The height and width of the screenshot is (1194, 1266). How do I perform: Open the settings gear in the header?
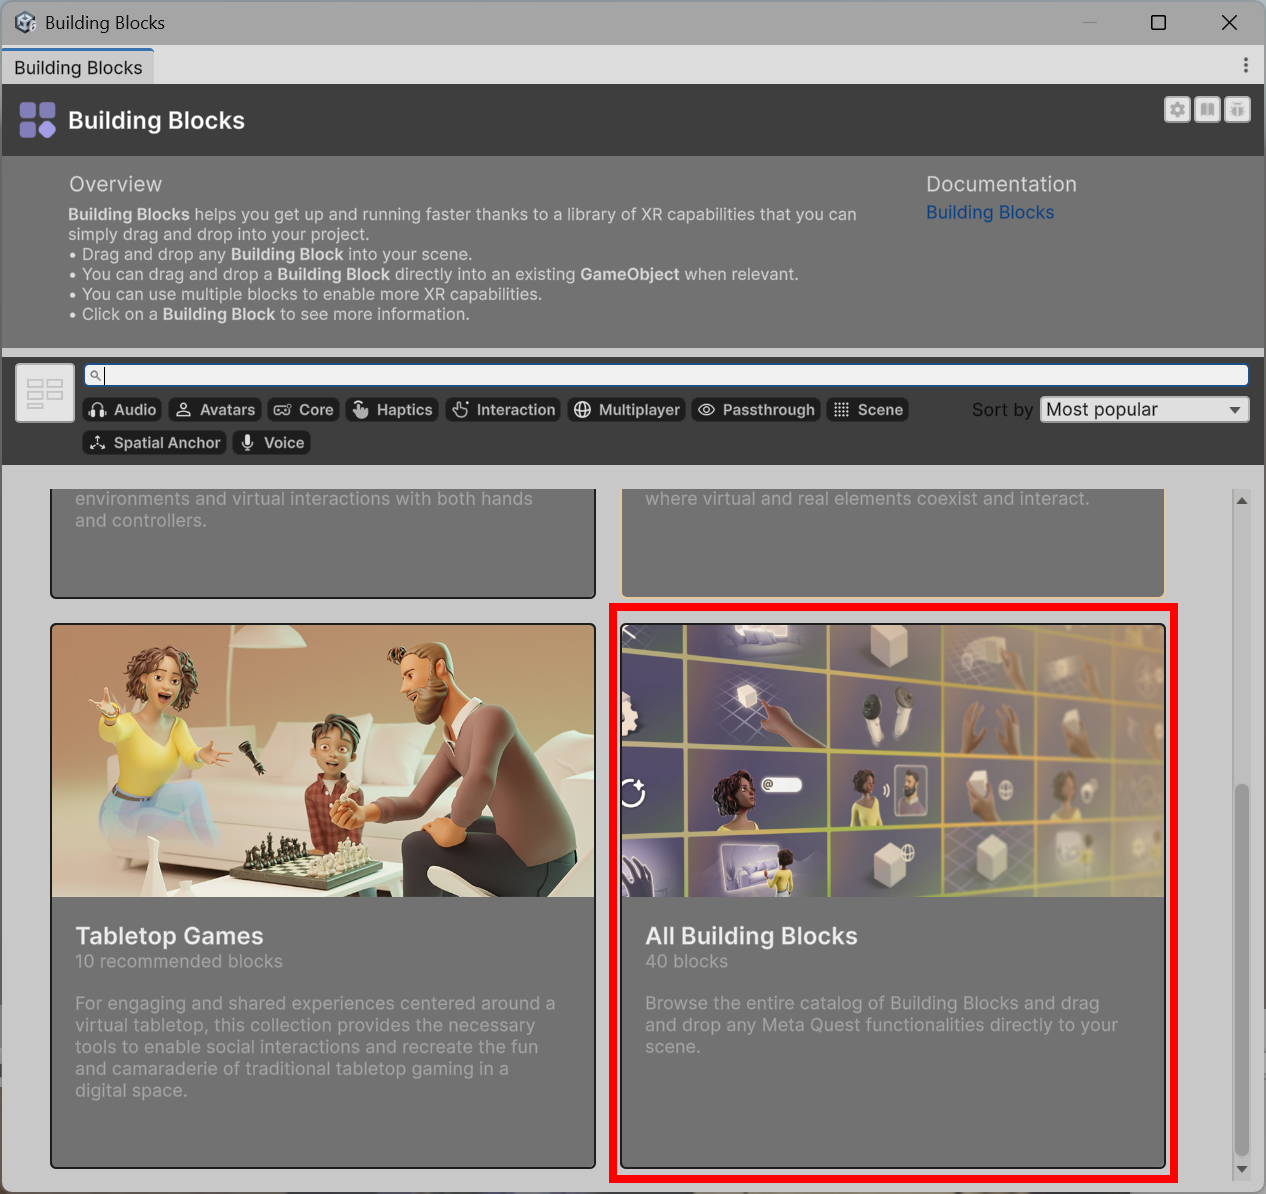[x=1177, y=109]
